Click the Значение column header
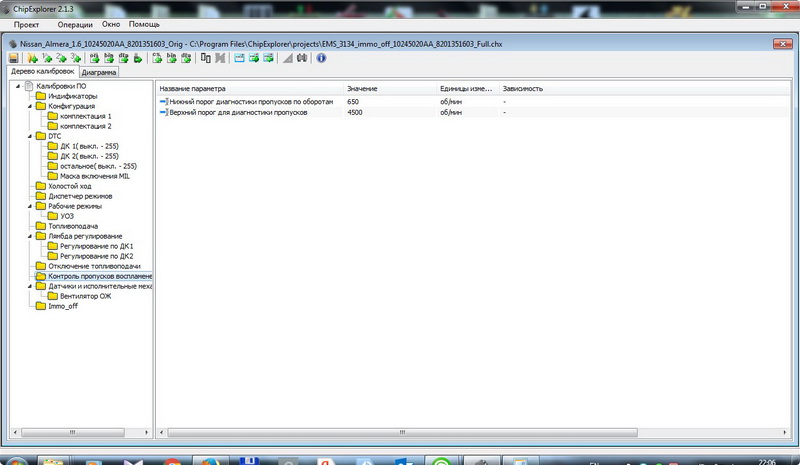This screenshot has width=800, height=465. (x=362, y=88)
